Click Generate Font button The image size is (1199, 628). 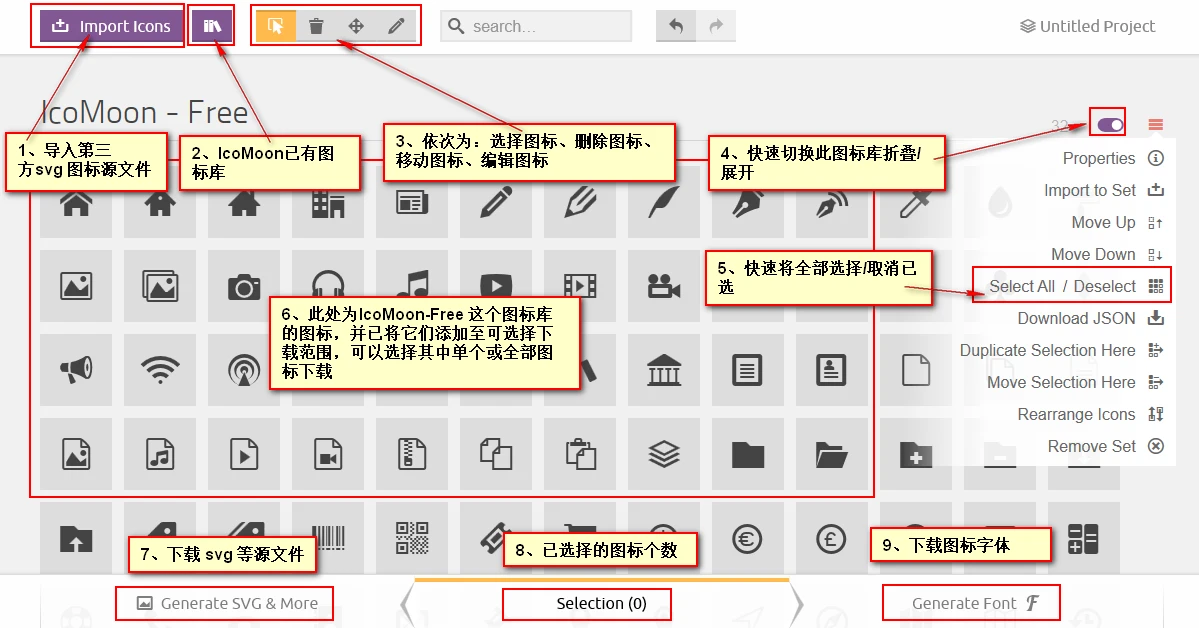pyautogui.click(x=974, y=604)
